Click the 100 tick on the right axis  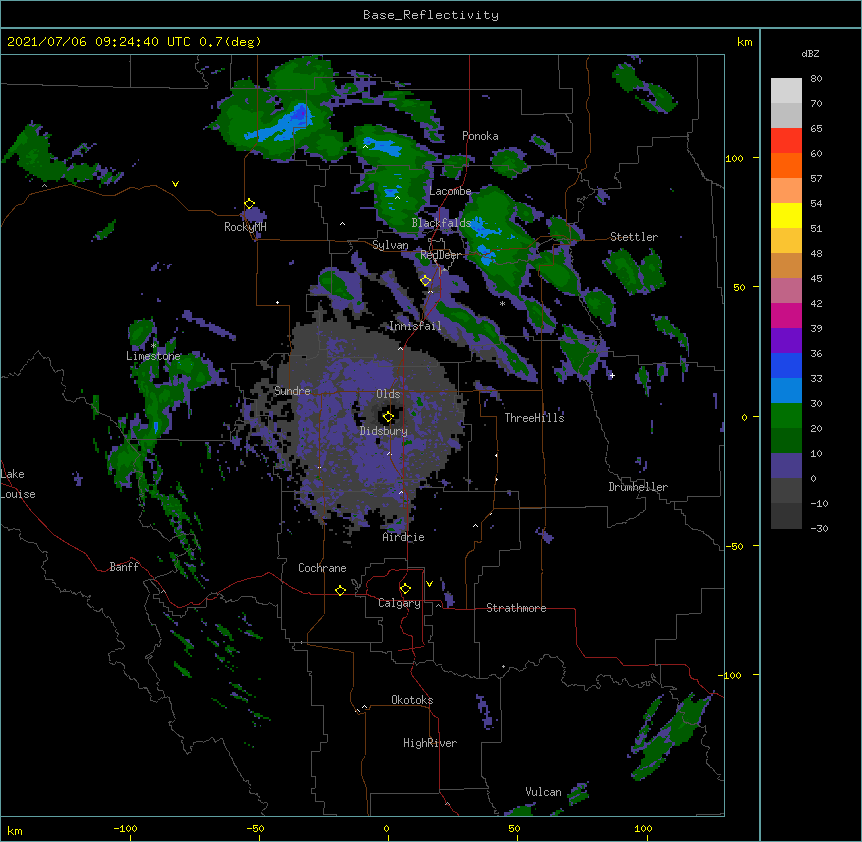click(x=734, y=158)
